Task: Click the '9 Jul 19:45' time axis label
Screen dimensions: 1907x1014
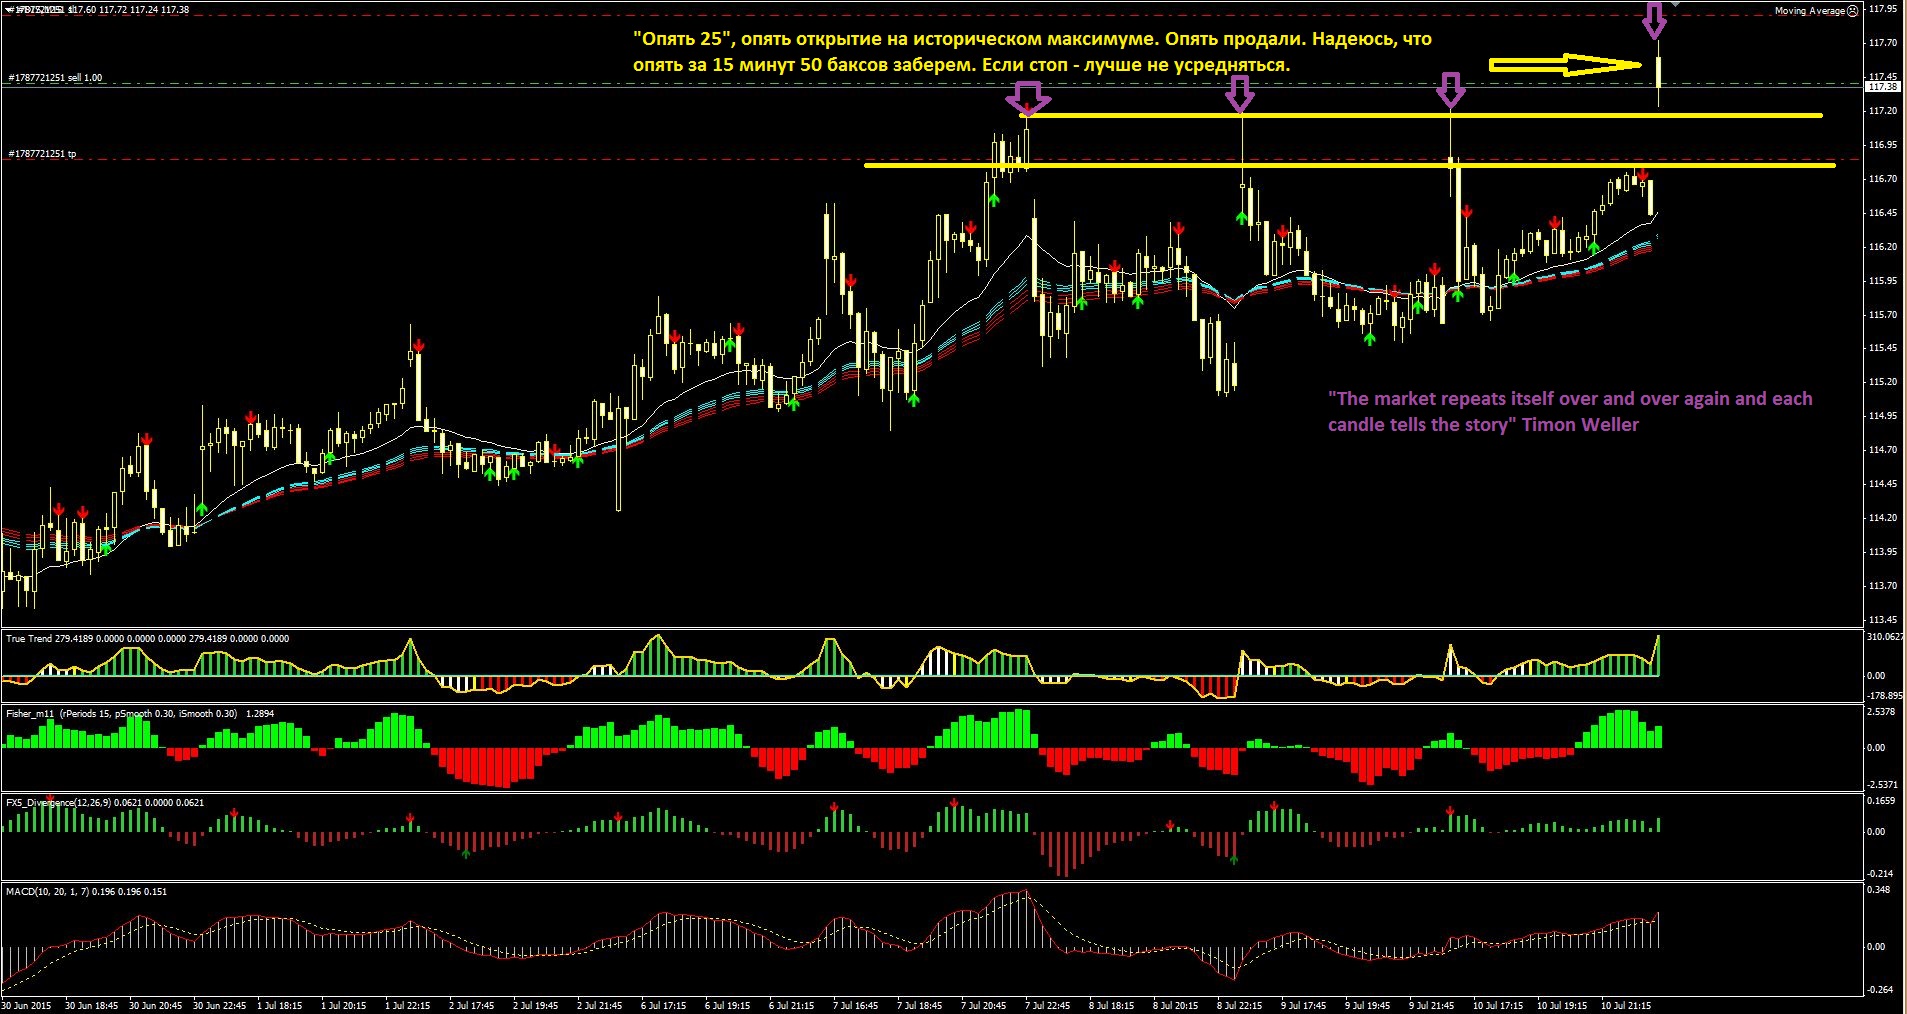Action: 1367,1006
